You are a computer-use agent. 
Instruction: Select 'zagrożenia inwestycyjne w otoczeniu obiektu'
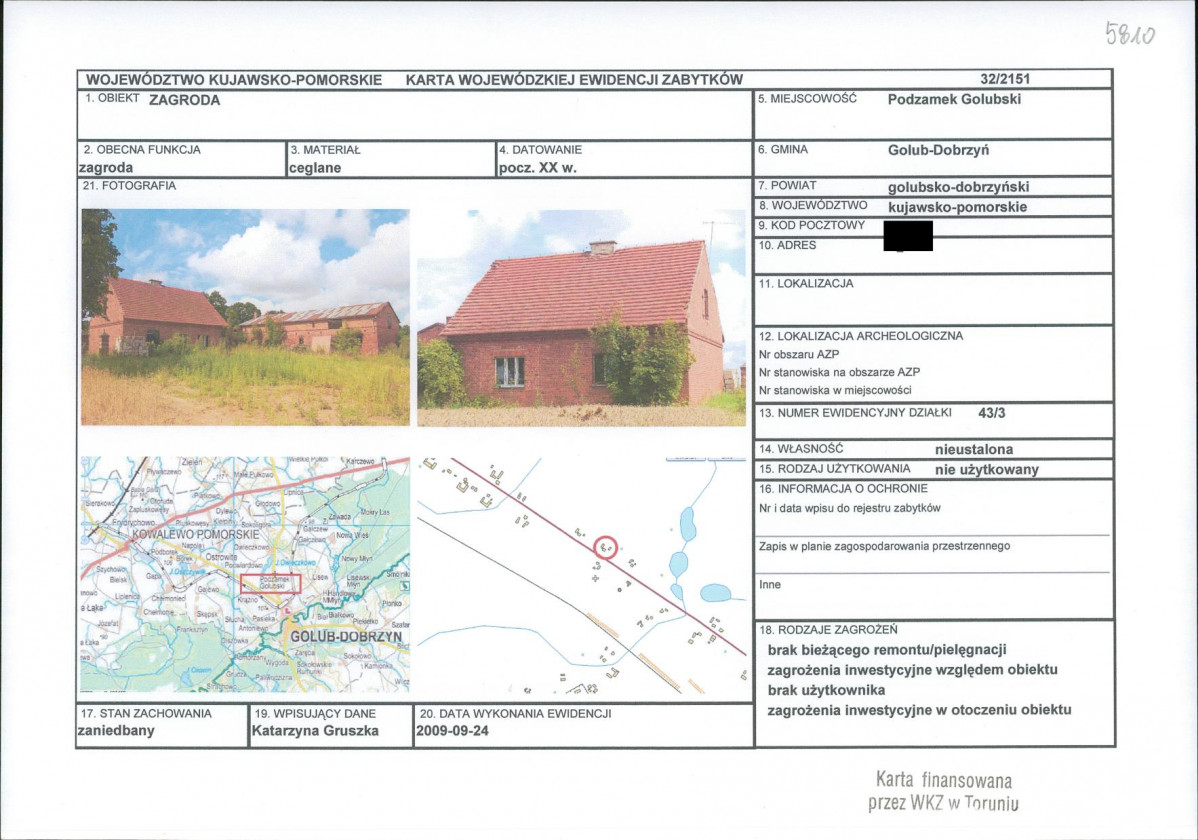pos(919,710)
